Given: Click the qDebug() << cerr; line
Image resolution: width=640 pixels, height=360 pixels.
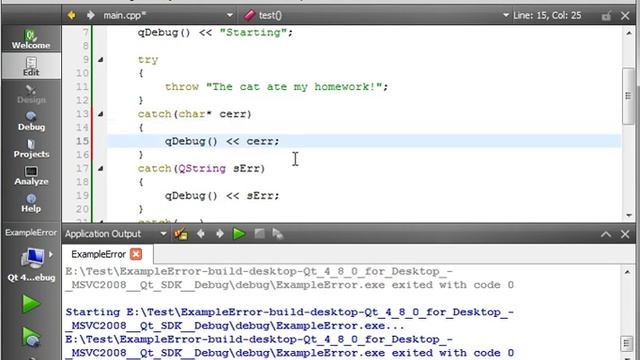Looking at the screenshot, I should tap(222, 141).
